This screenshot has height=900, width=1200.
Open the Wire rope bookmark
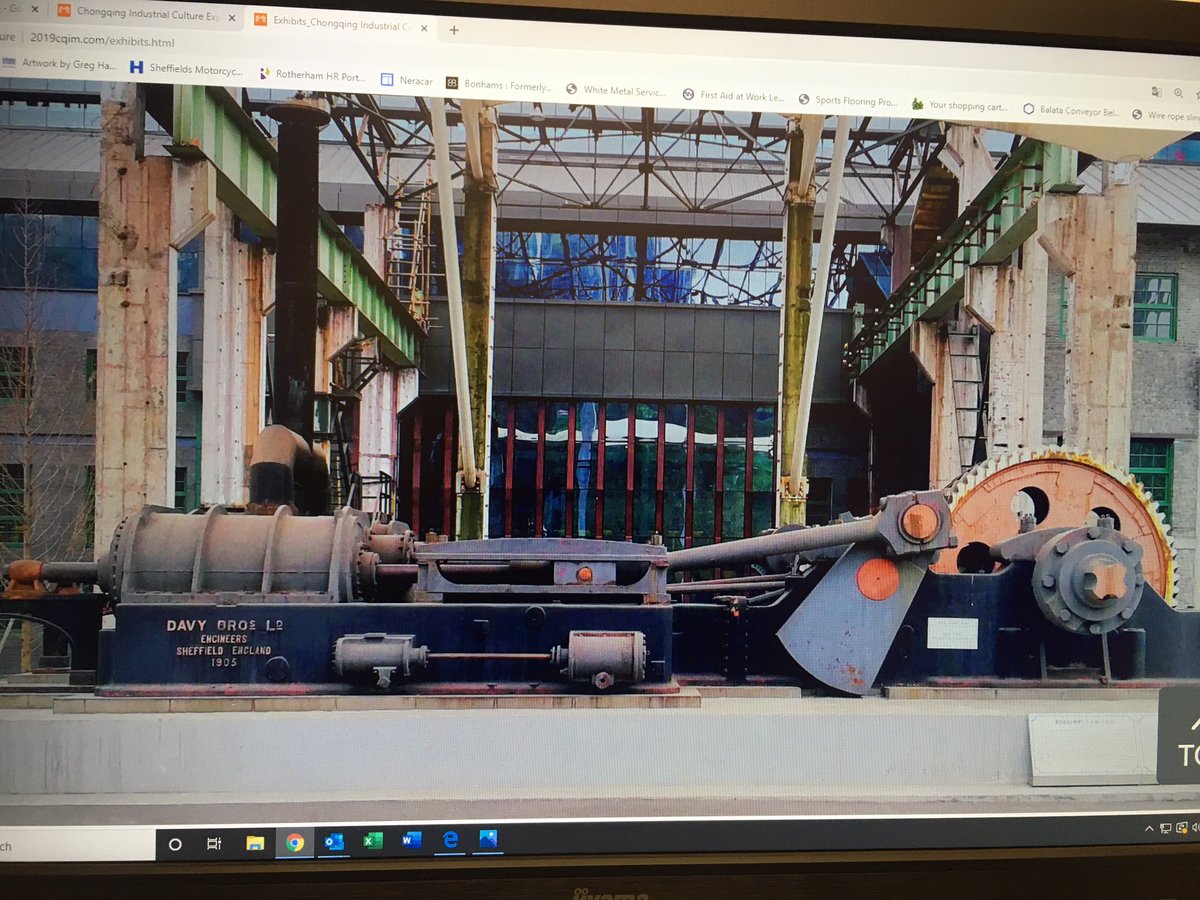click(1166, 115)
